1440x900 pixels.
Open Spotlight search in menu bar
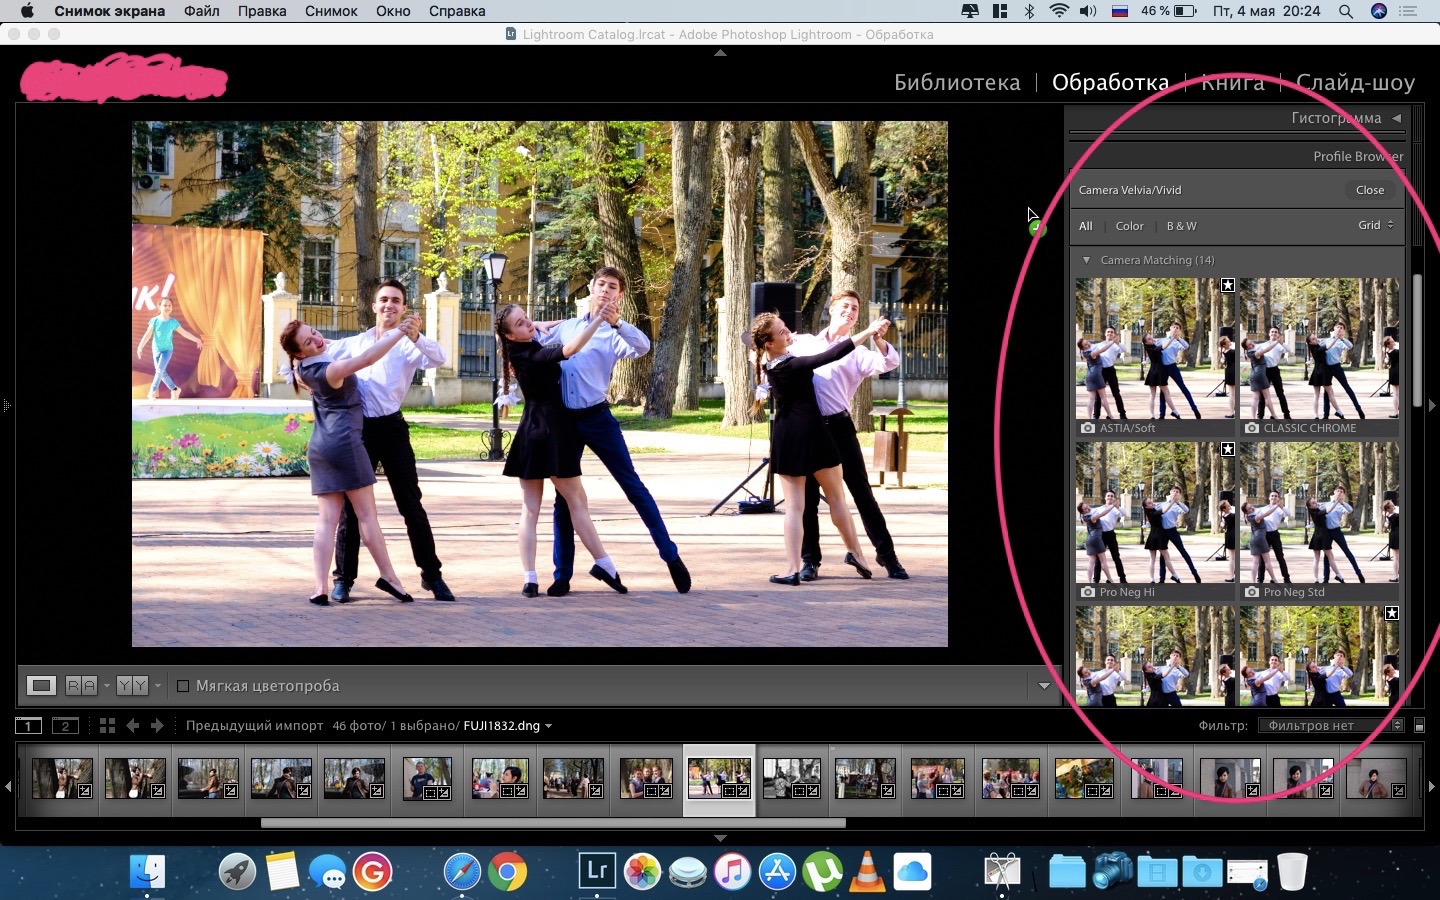1346,11
